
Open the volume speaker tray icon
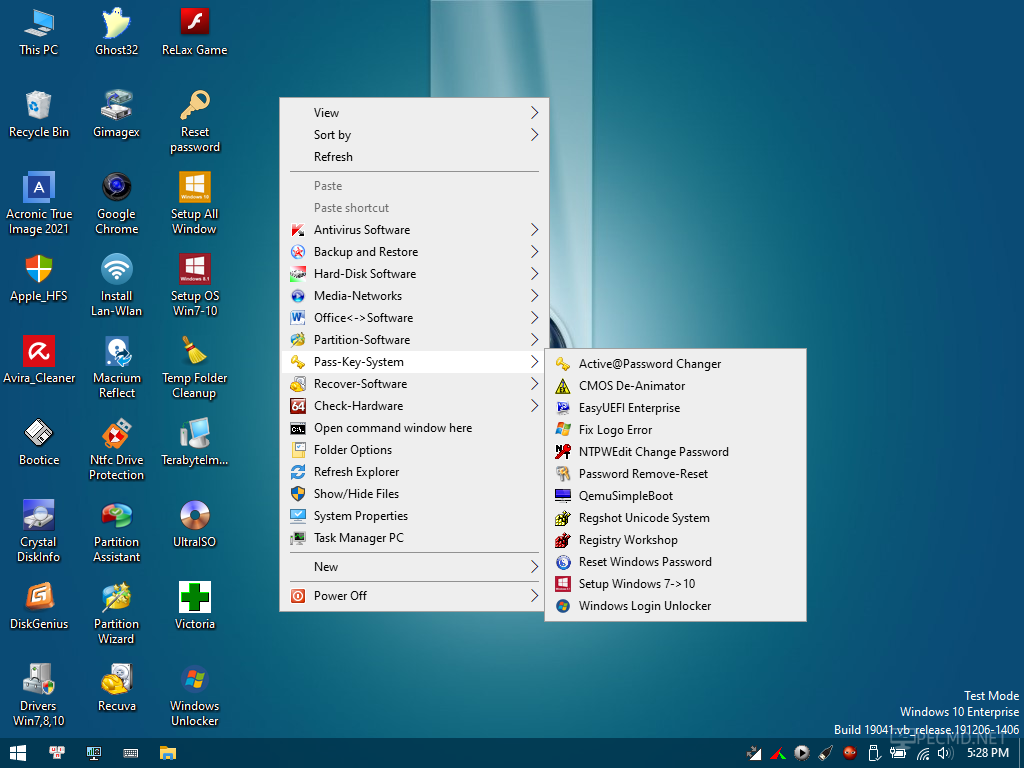pos(944,754)
